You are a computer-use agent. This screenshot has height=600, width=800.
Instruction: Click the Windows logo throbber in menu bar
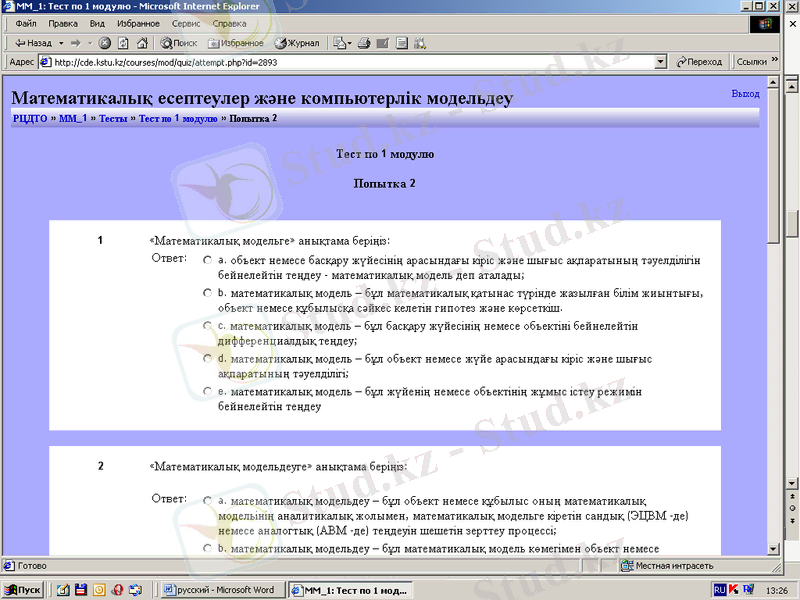765,23
